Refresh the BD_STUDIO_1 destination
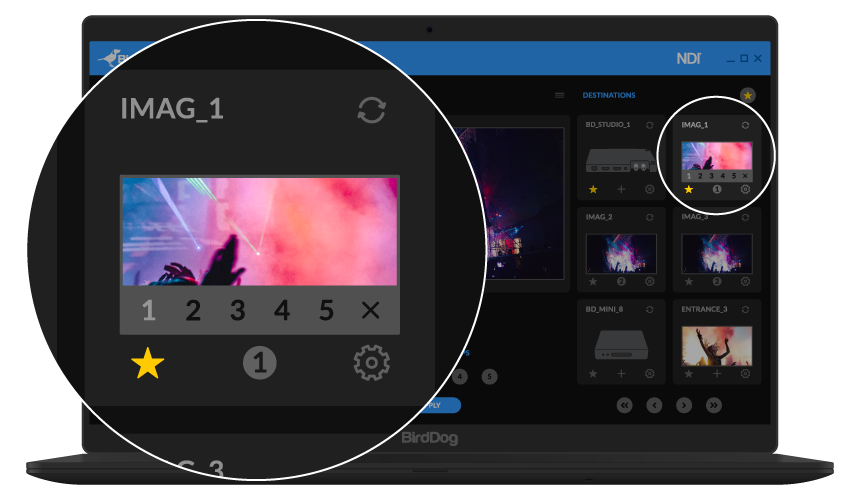The height and width of the screenshot is (500, 860). [649, 125]
